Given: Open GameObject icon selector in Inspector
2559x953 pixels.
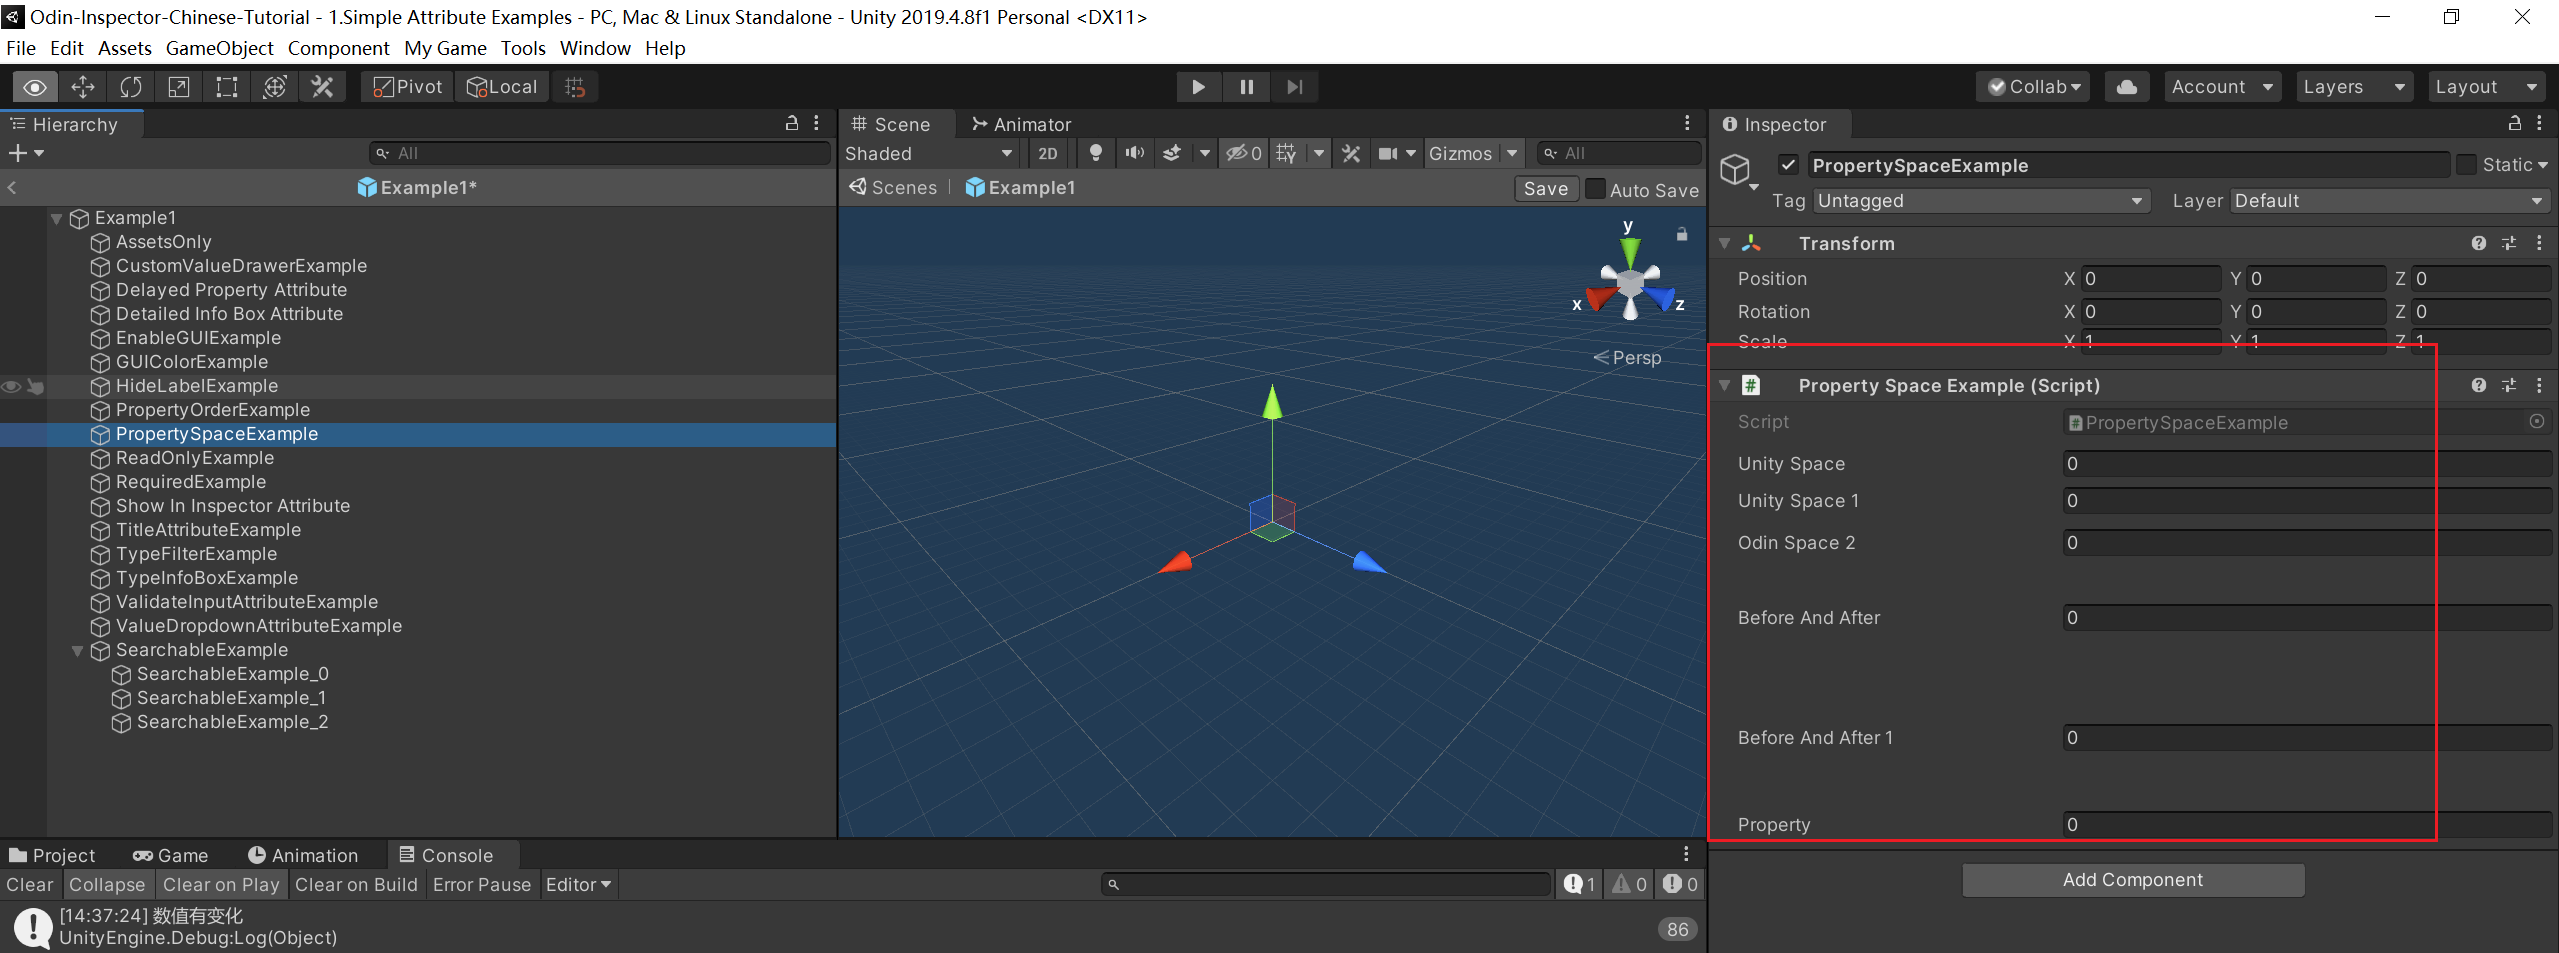Looking at the screenshot, I should coord(1739,170).
